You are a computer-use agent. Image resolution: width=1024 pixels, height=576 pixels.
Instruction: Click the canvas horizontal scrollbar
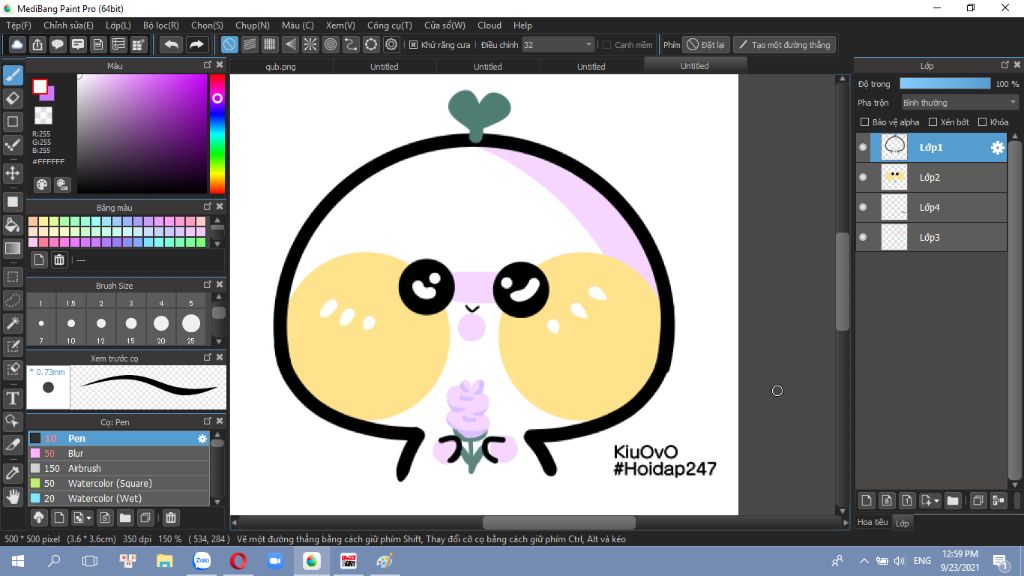[x=558, y=522]
